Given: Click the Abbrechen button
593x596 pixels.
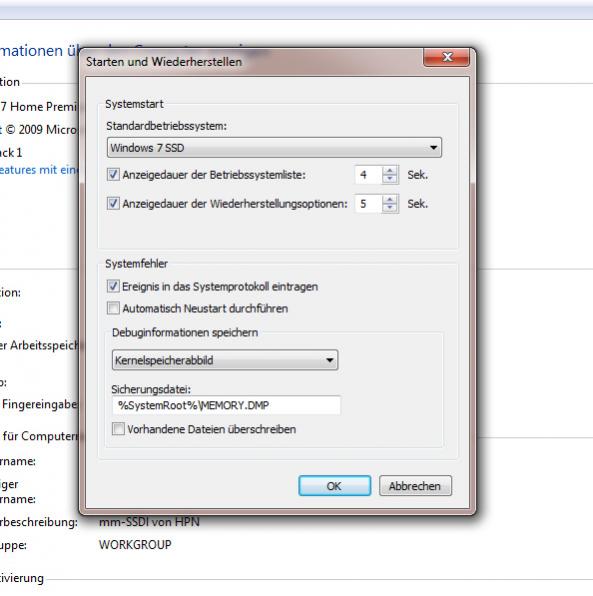Looking at the screenshot, I should click(415, 486).
